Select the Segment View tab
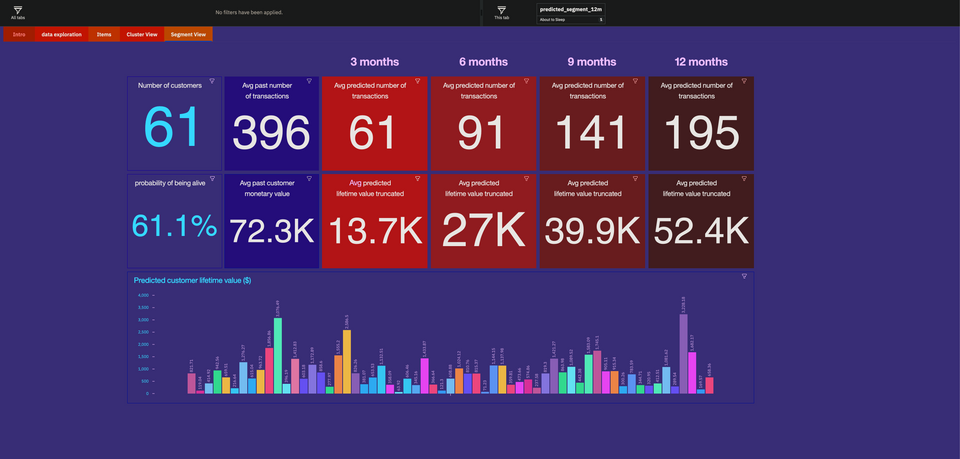This screenshot has height=459, width=960. pyautogui.click(x=189, y=34)
